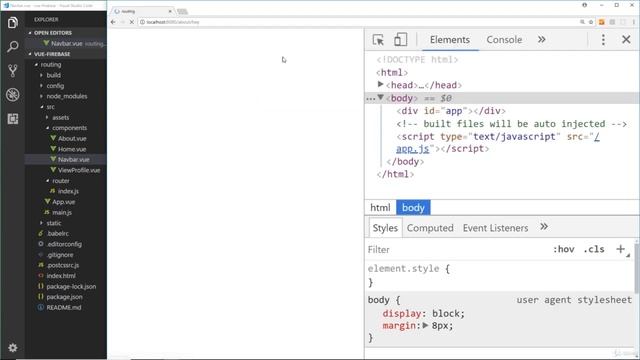Open a new browser tab
Image resolution: width=640 pixels, height=360 pixels.
click(182, 11)
